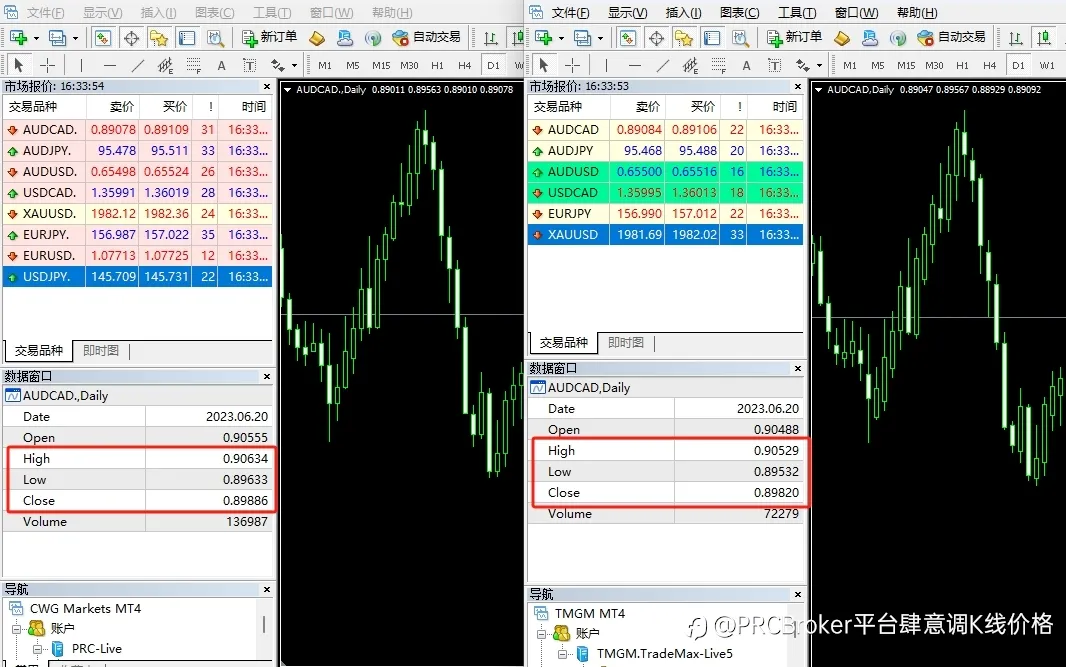Open the 图表(C) menu in the right terminal

739,12
